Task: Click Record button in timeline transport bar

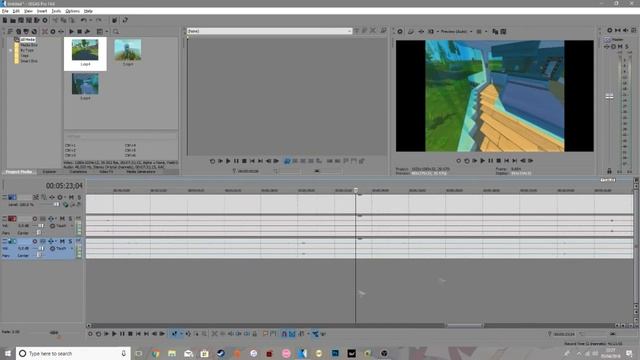Action: click(90, 334)
